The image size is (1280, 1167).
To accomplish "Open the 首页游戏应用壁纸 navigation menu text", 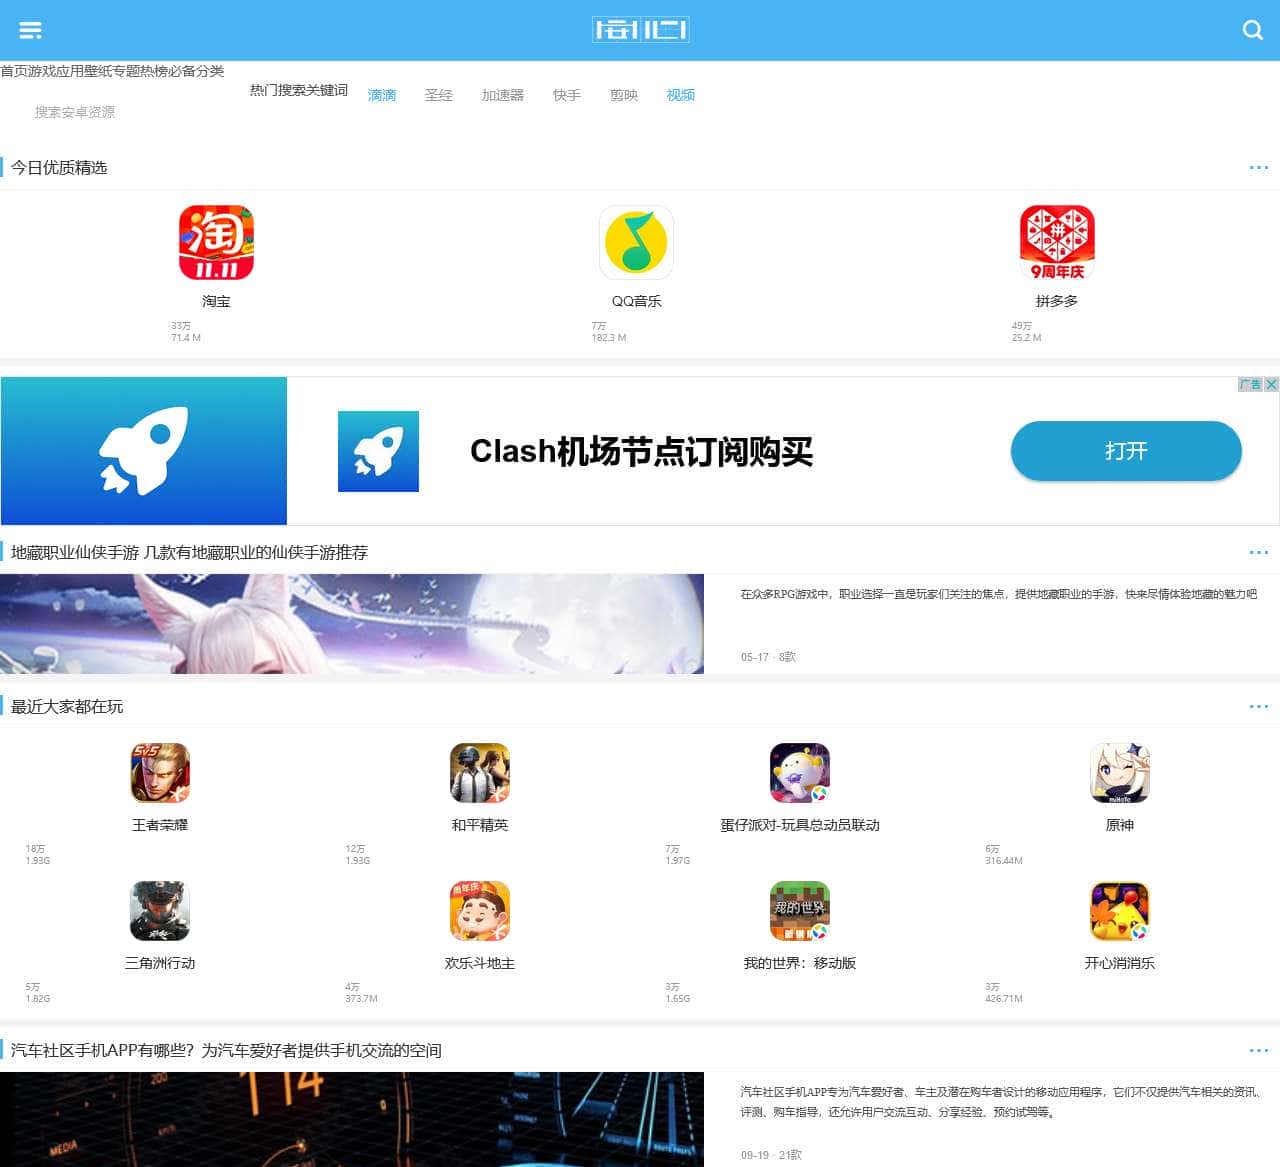I will 112,71.
